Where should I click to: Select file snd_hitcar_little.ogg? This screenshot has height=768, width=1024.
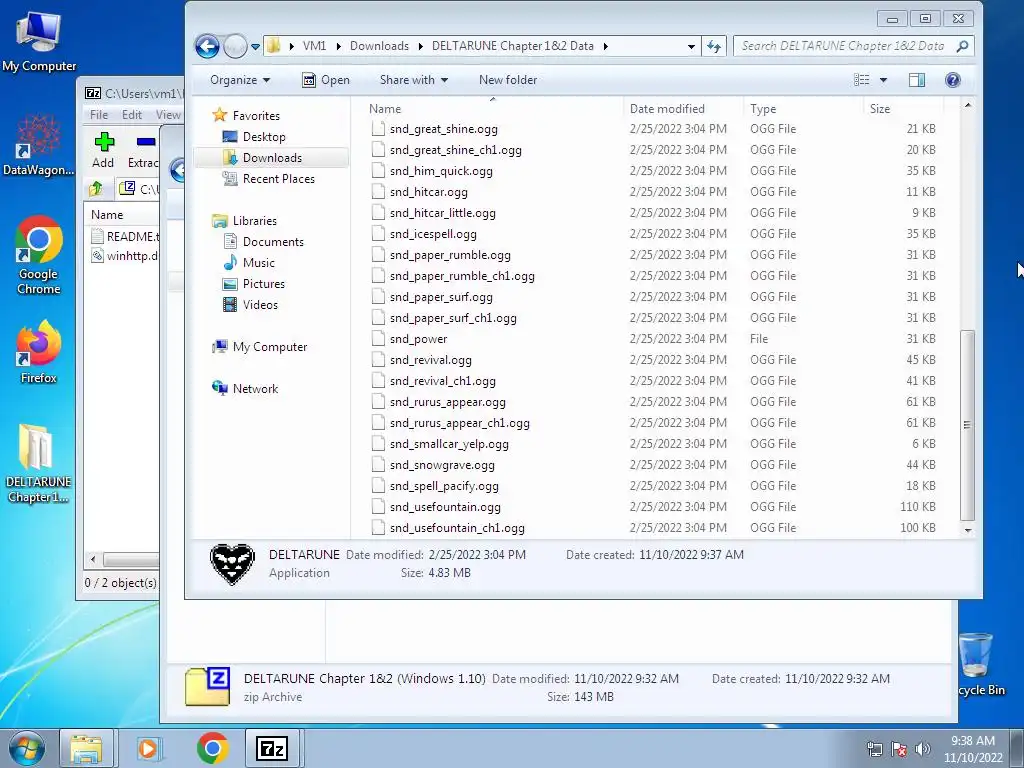(442, 213)
